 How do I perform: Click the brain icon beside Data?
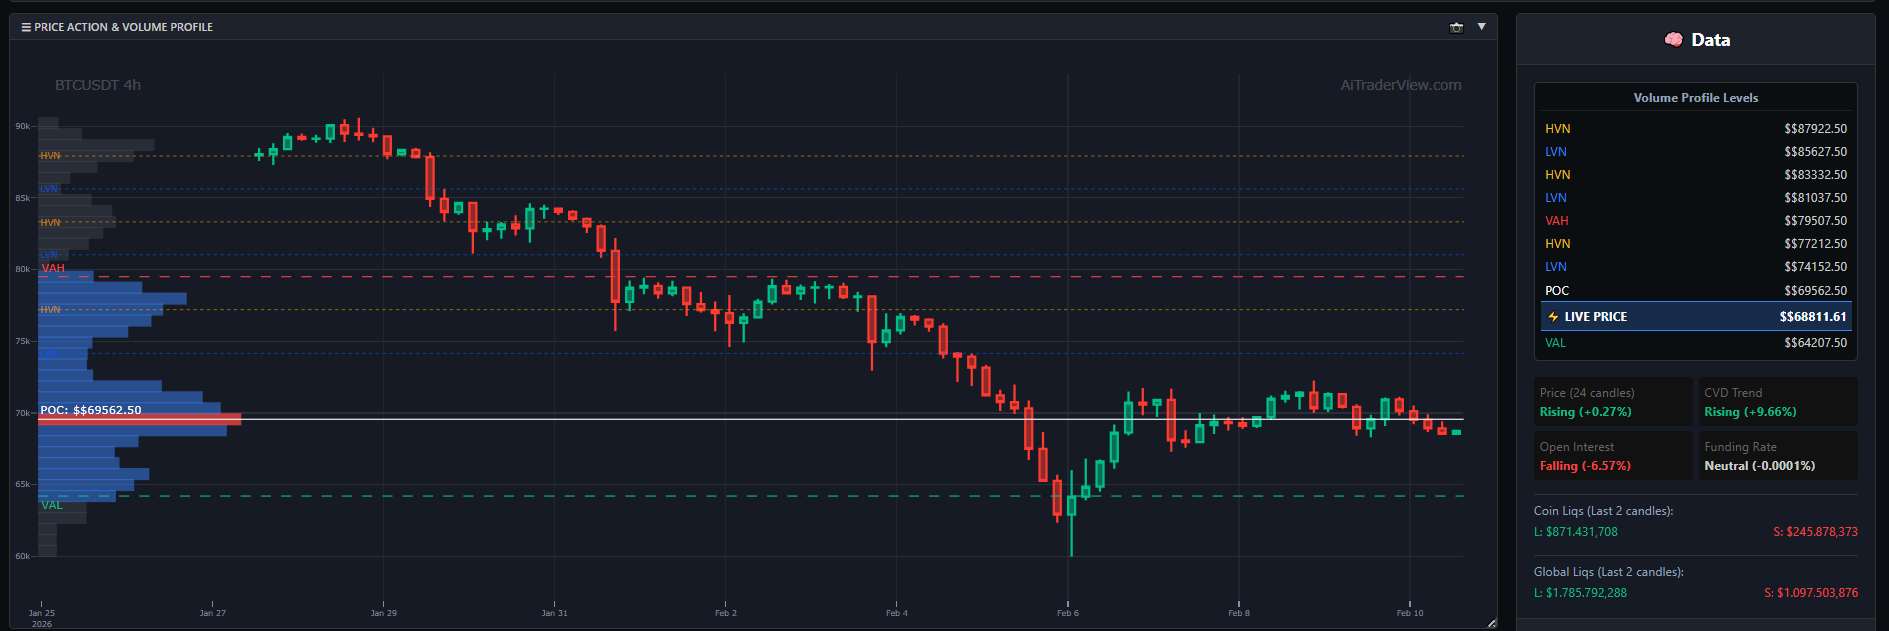1673,40
